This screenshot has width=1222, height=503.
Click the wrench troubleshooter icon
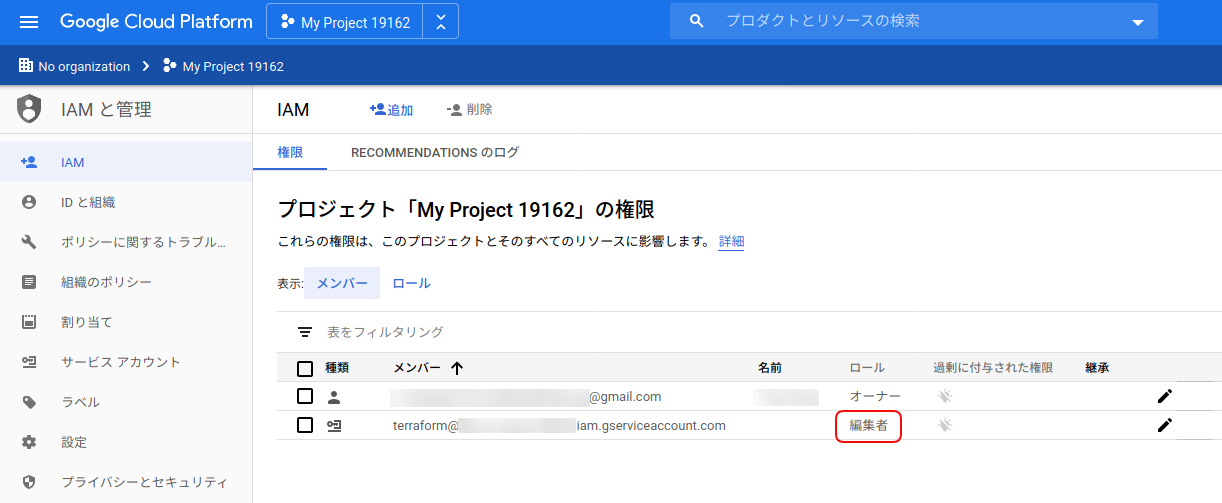29,242
